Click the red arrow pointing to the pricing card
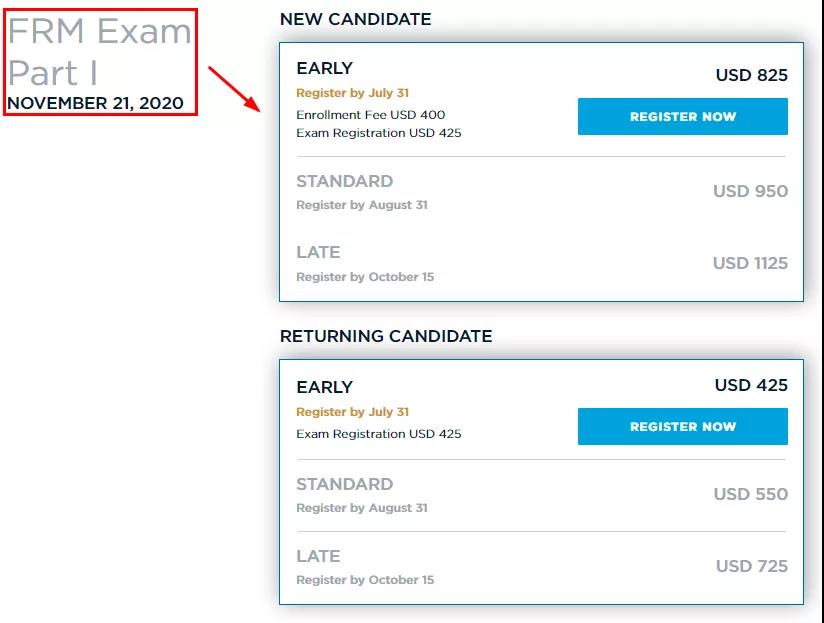This screenshot has width=824, height=623. 234,89
